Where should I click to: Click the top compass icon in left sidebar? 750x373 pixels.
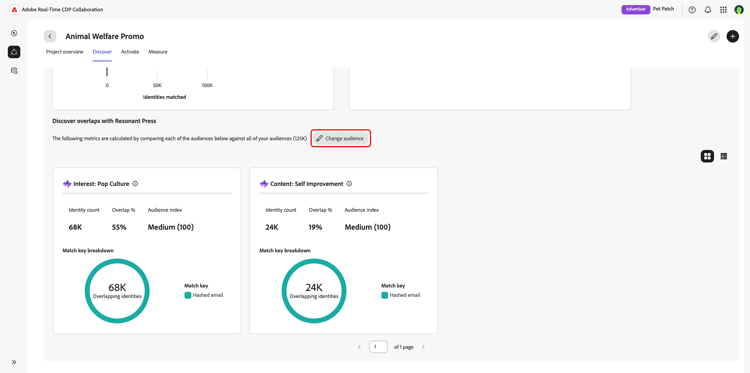coord(14,33)
